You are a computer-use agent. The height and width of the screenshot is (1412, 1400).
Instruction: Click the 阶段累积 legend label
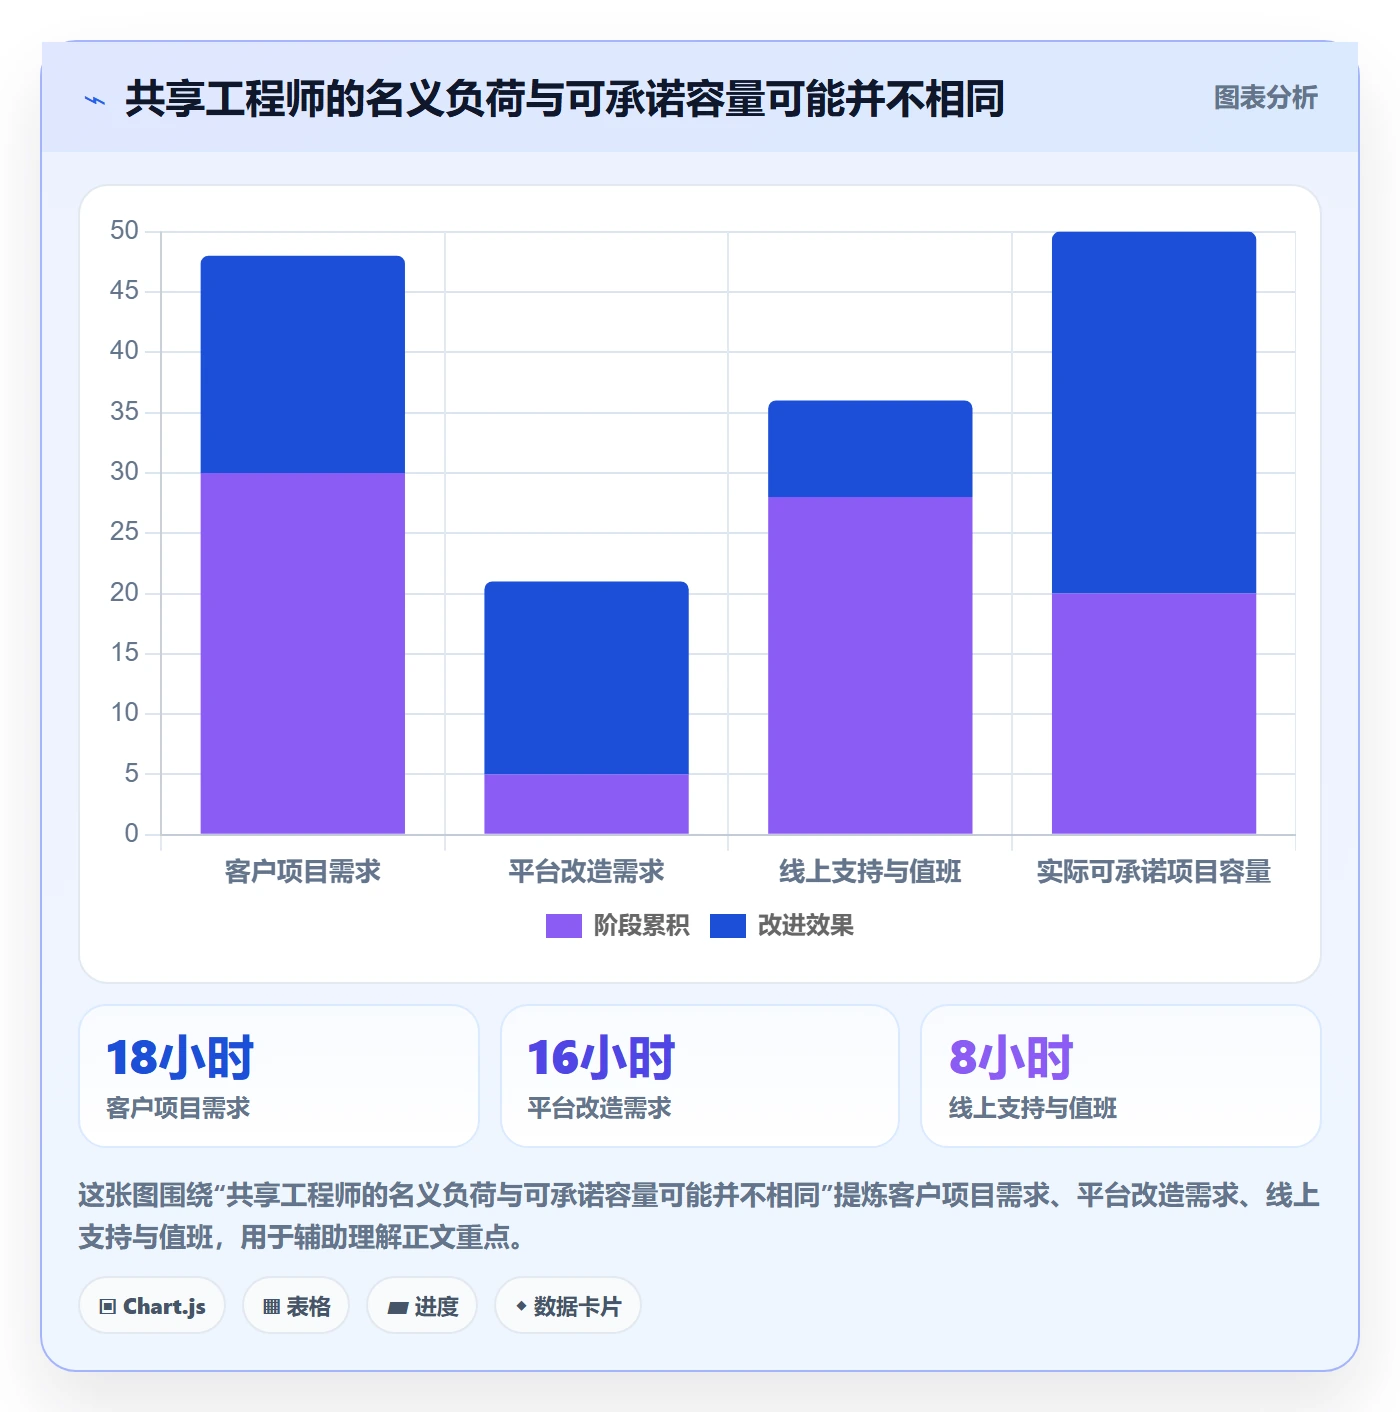641,926
